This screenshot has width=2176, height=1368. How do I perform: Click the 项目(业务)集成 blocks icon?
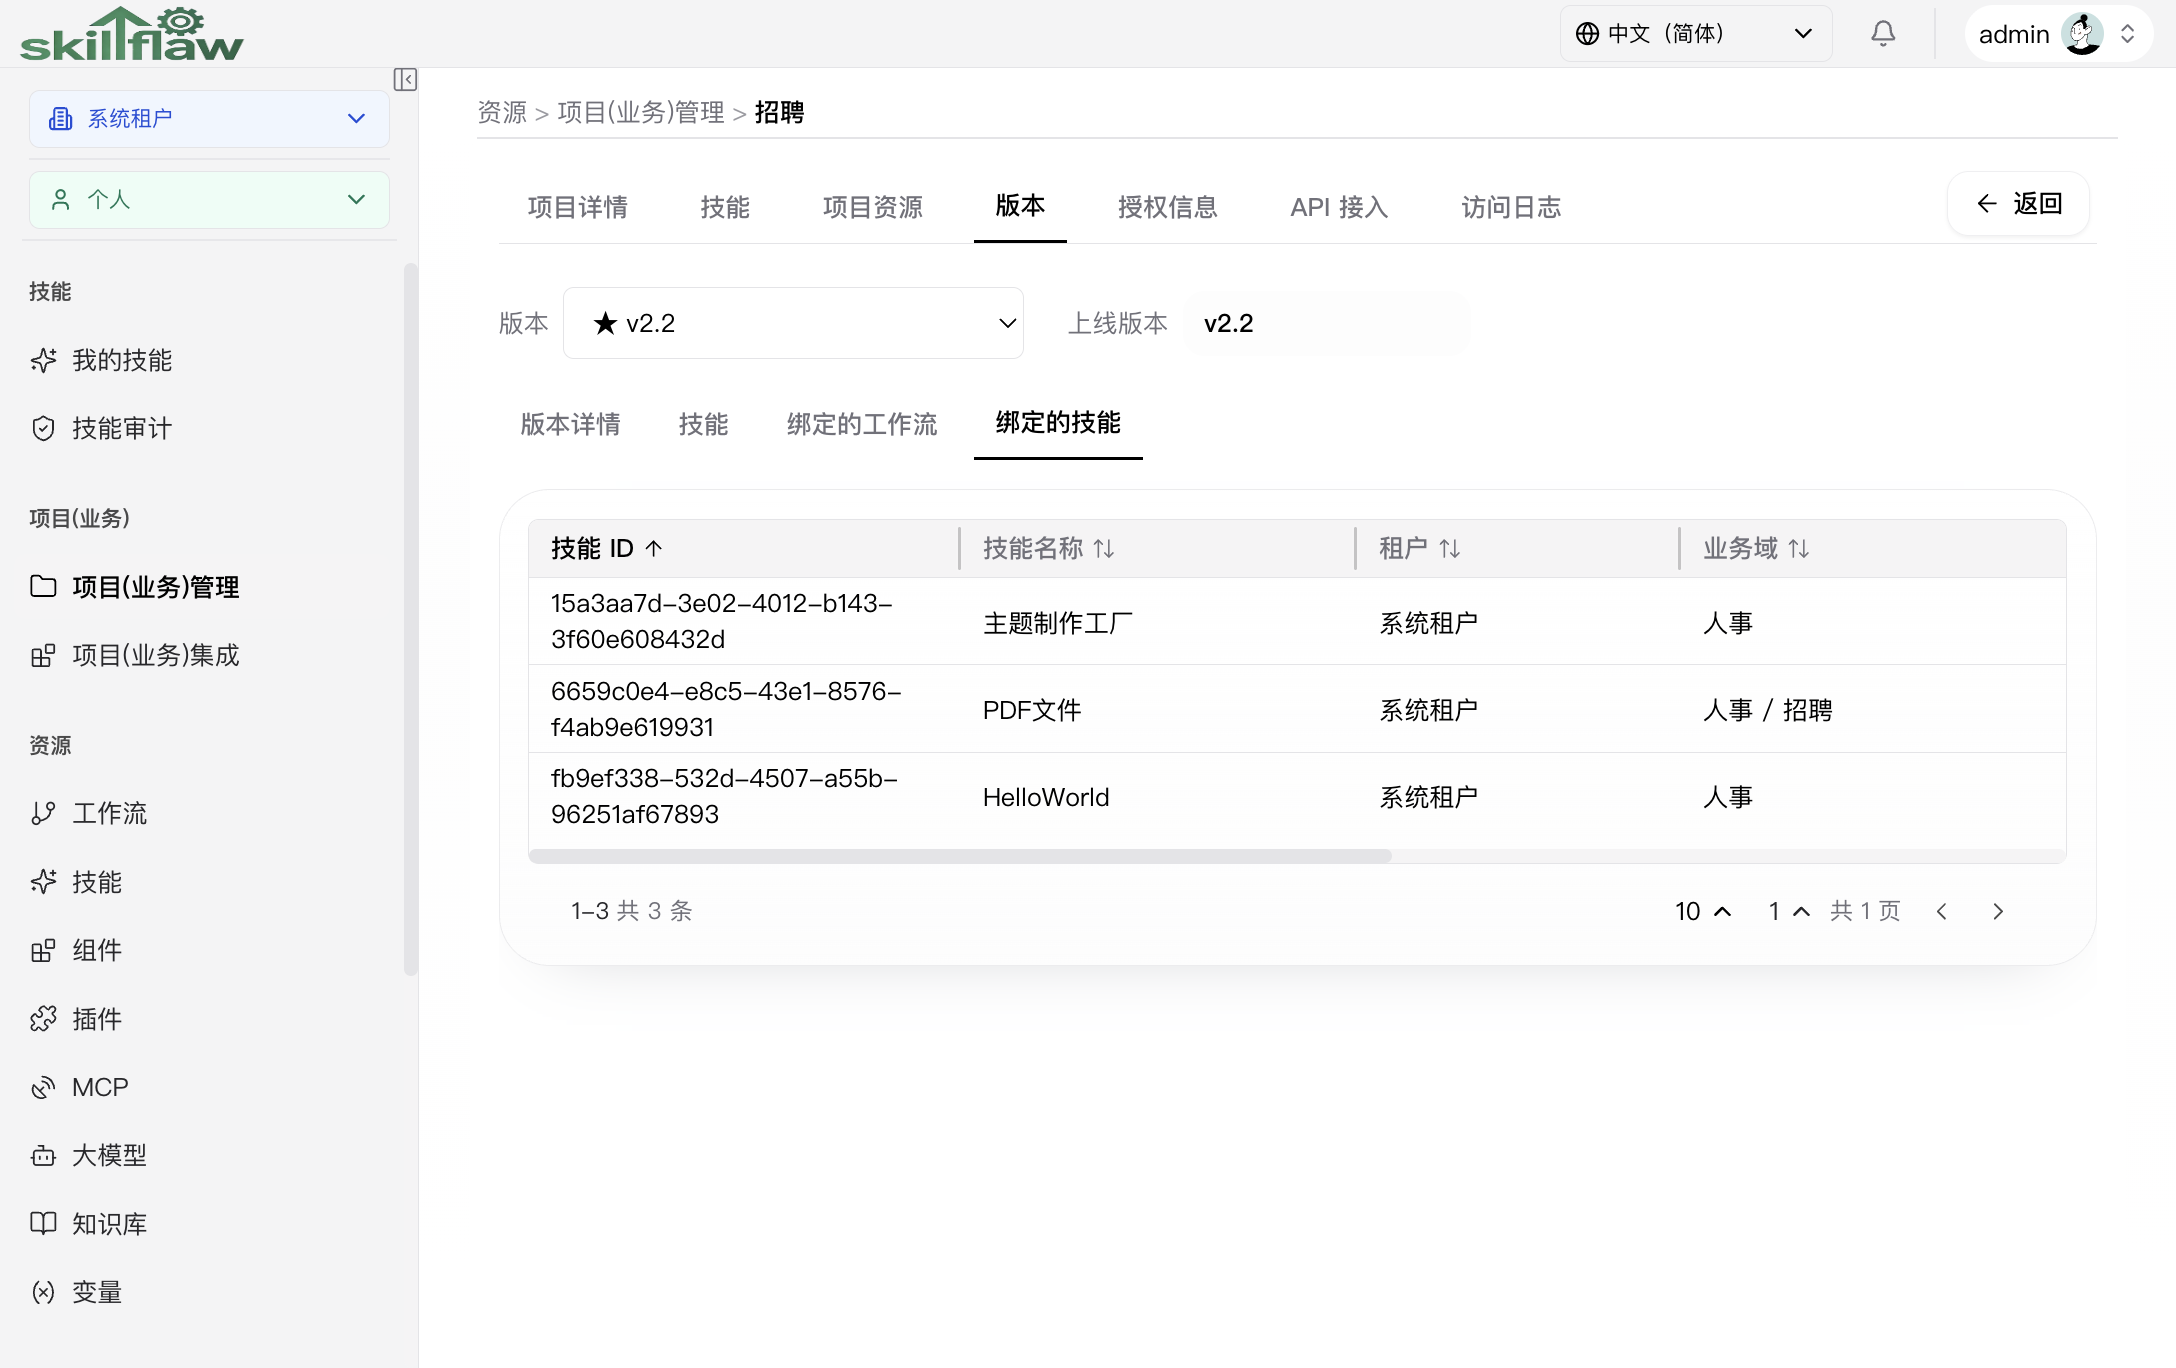pos(43,655)
